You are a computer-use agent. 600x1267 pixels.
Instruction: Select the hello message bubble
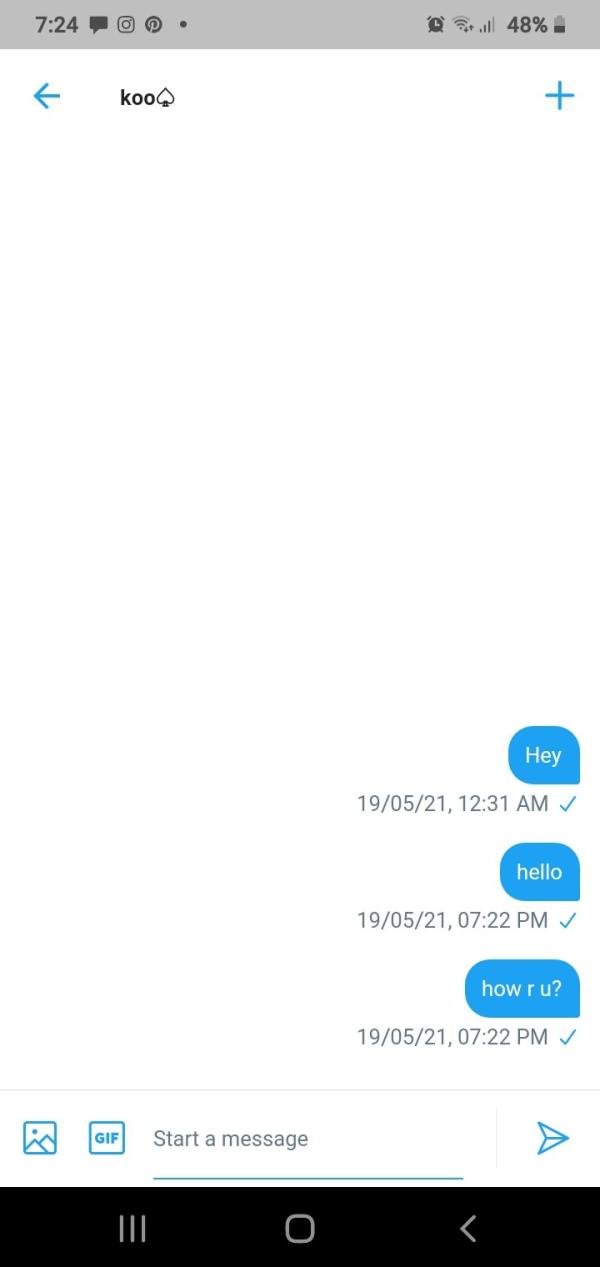coord(539,872)
